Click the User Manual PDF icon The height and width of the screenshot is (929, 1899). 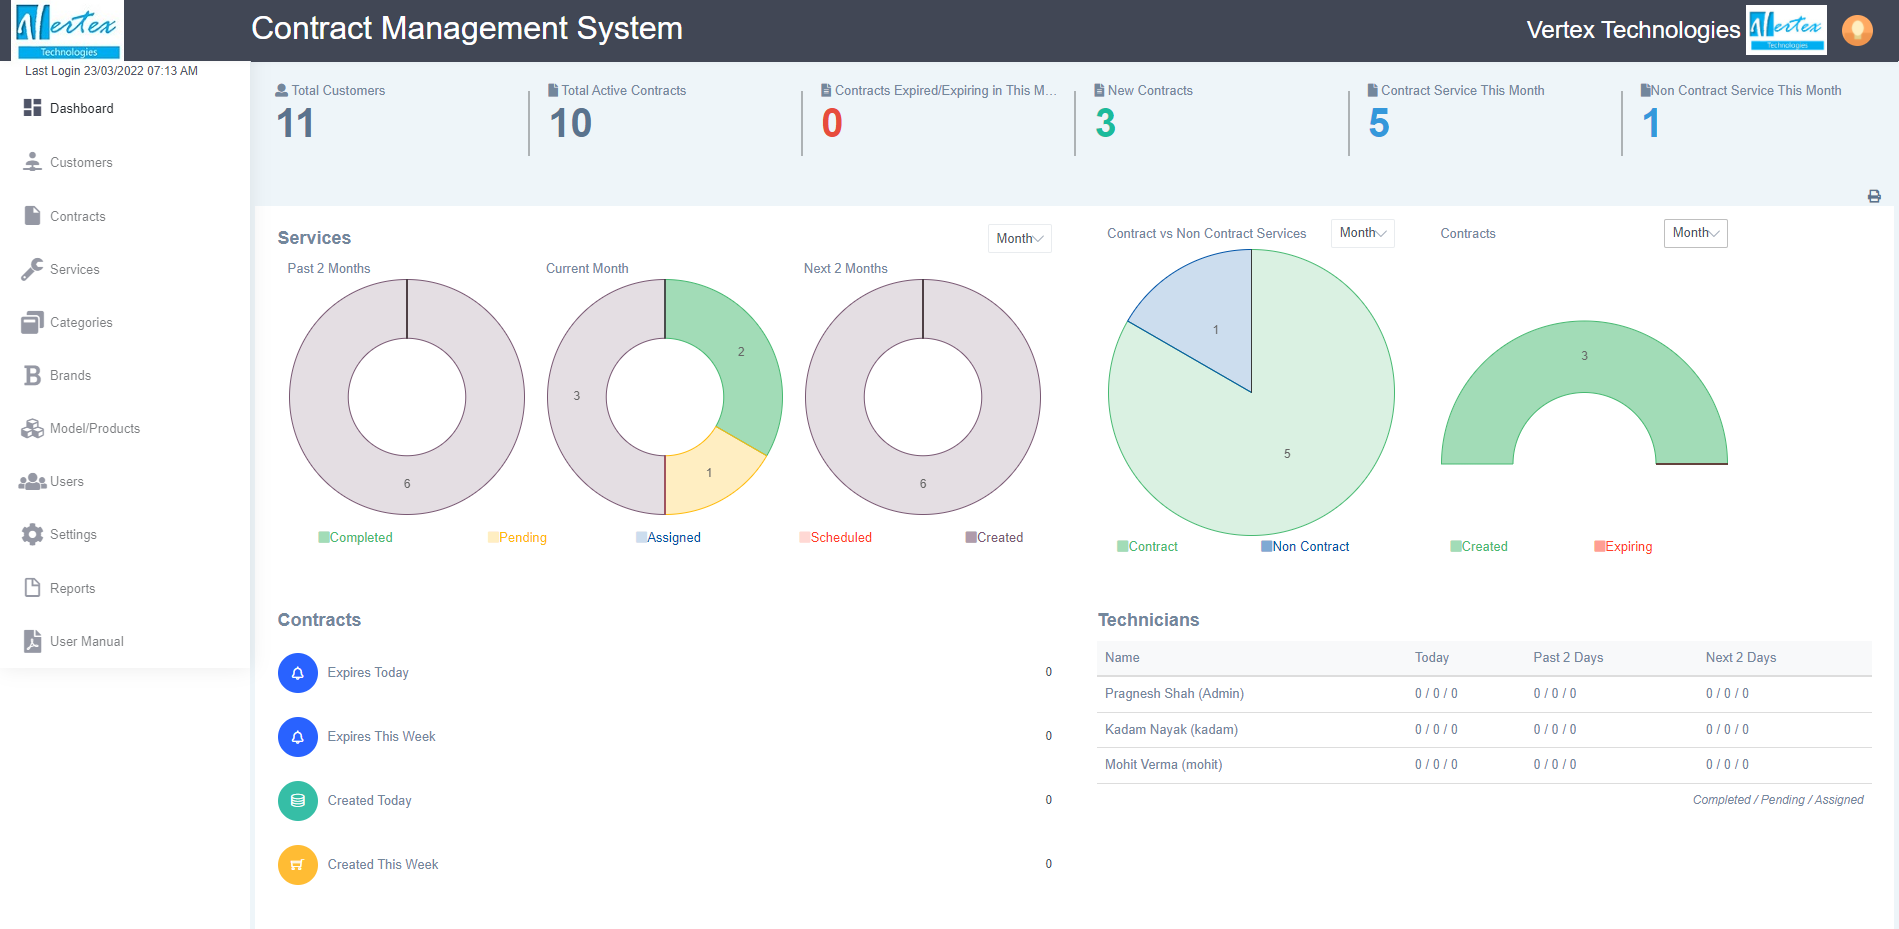[x=33, y=641]
